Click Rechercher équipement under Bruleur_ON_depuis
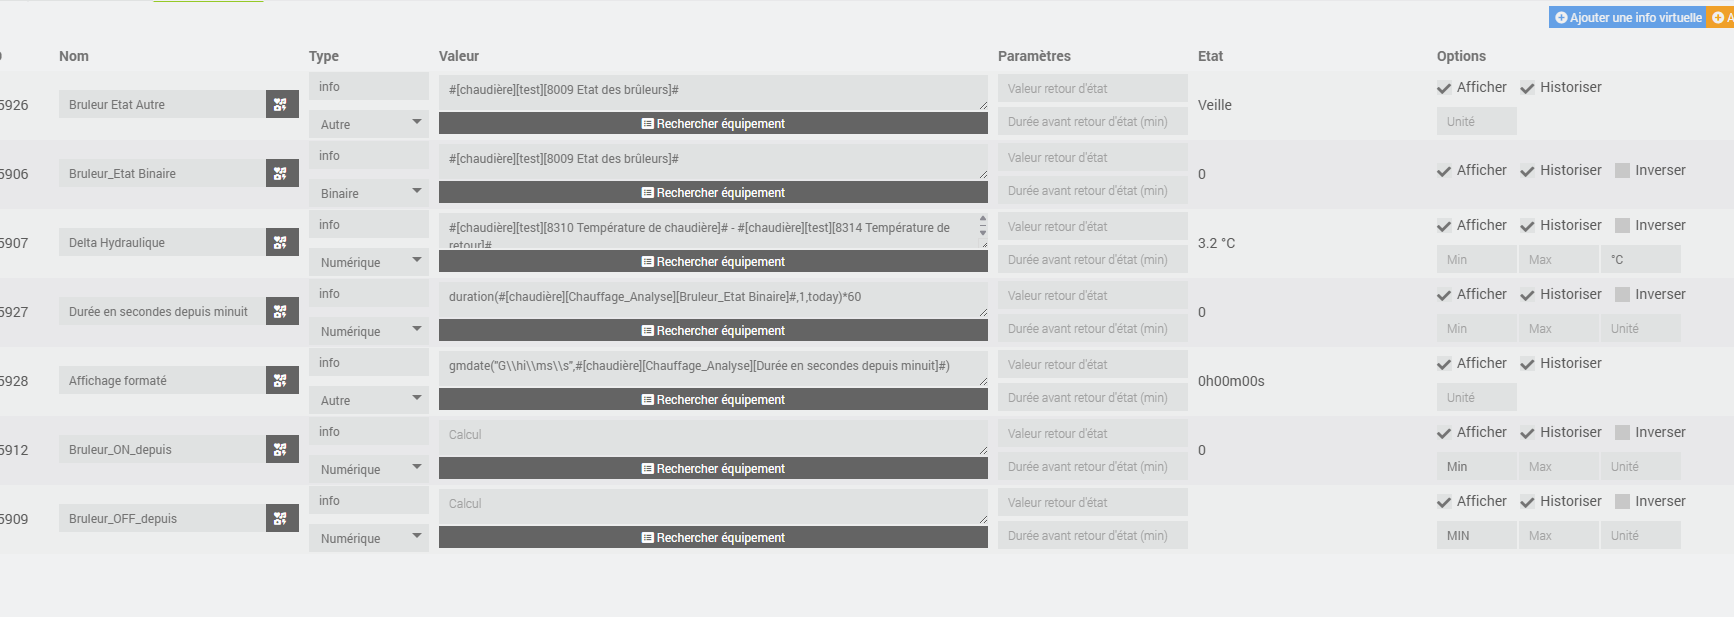This screenshot has height=617, width=1734. pos(713,468)
